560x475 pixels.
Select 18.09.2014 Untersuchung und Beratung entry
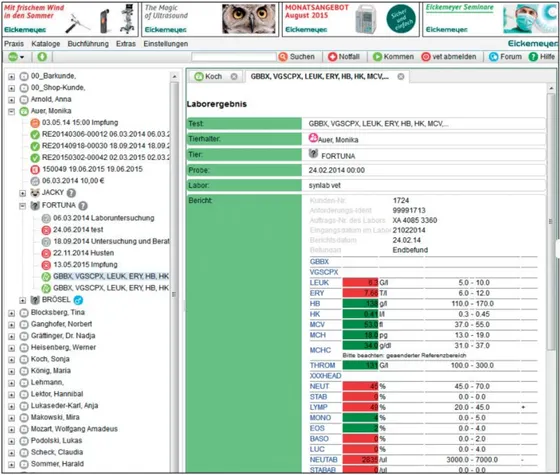(111, 241)
